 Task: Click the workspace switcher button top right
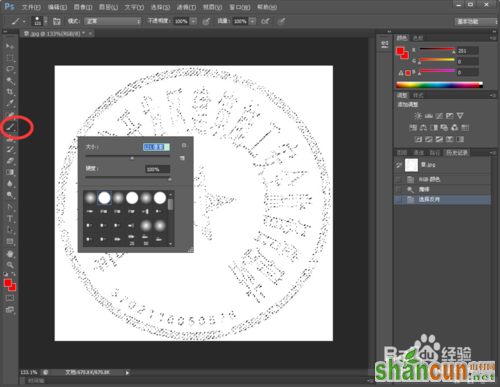pyautogui.click(x=475, y=22)
